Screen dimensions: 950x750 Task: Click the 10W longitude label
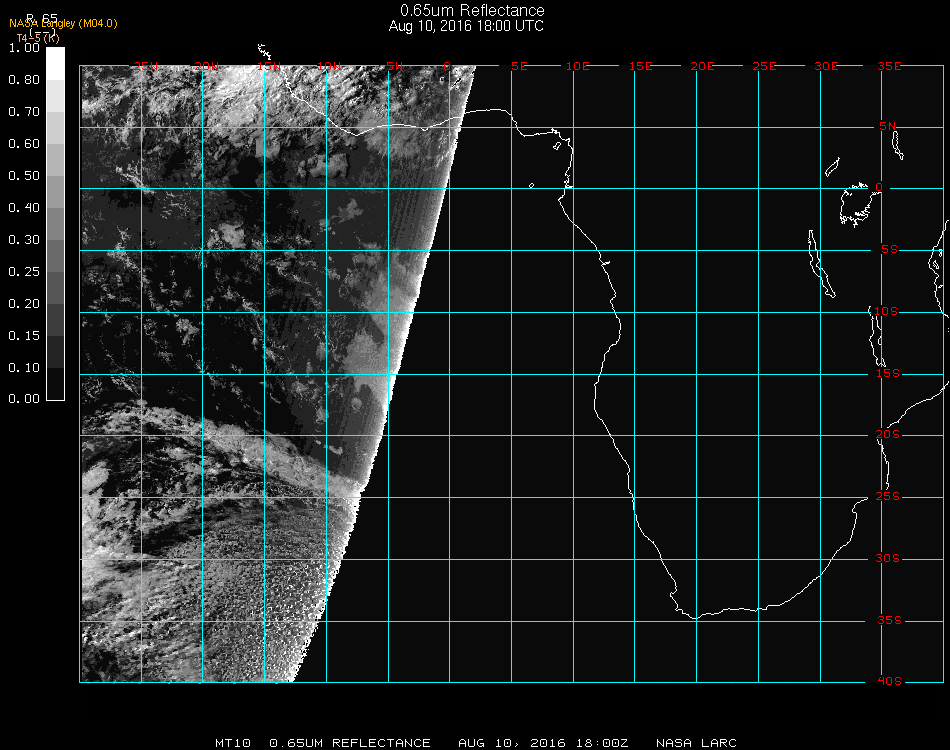(x=329, y=67)
